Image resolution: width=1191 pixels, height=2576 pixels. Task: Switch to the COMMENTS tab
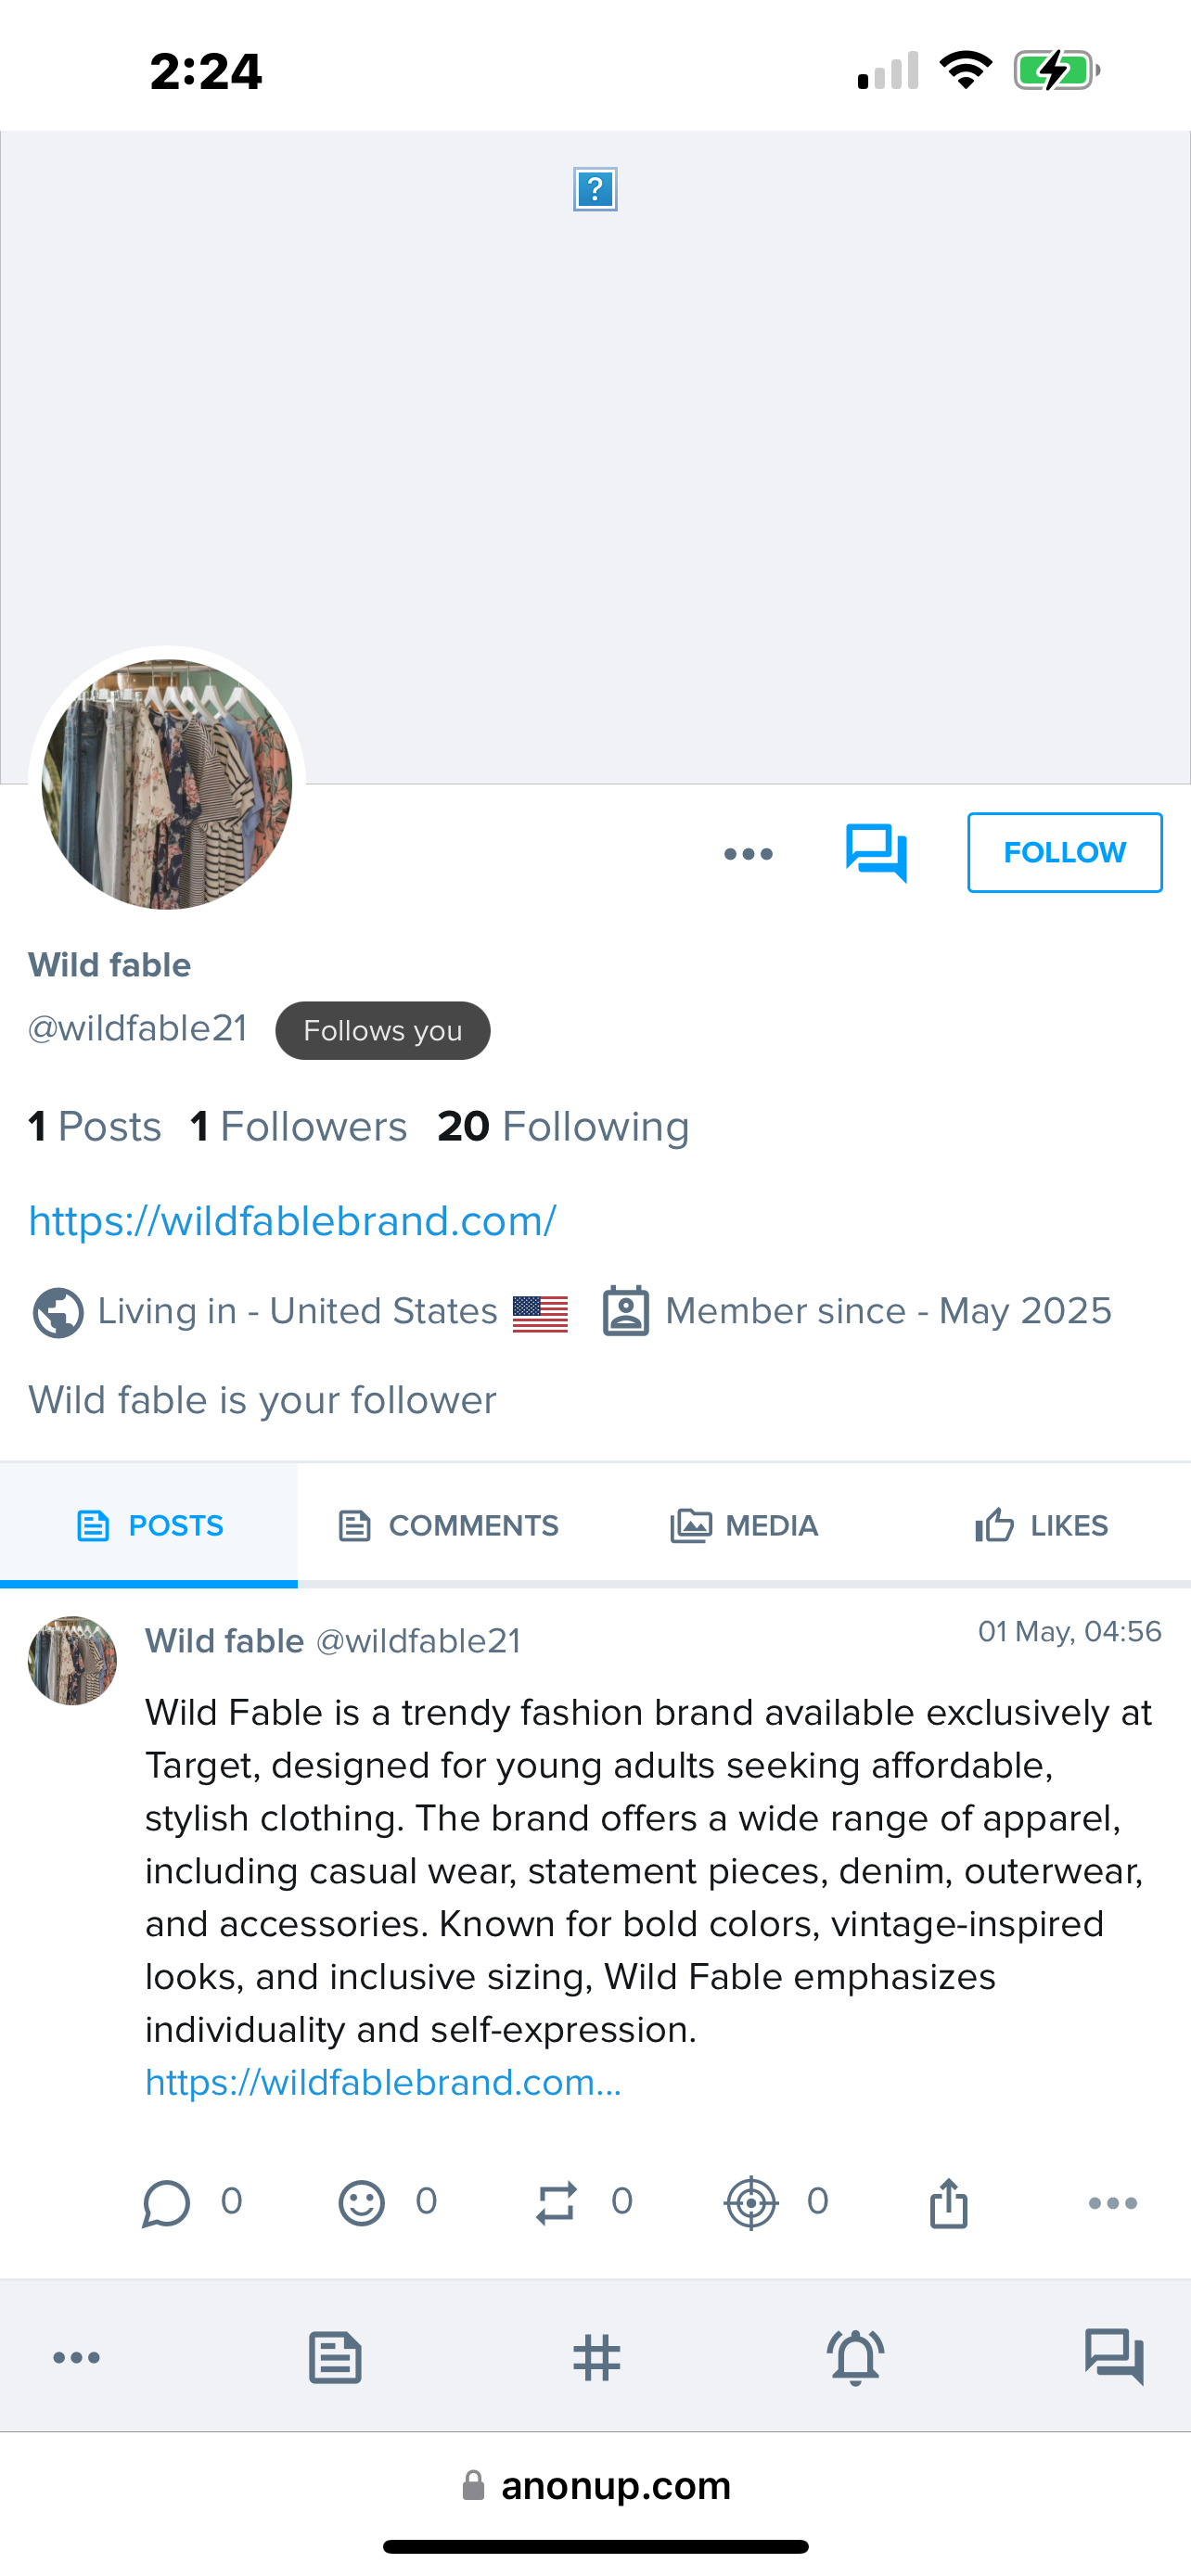448,1525
